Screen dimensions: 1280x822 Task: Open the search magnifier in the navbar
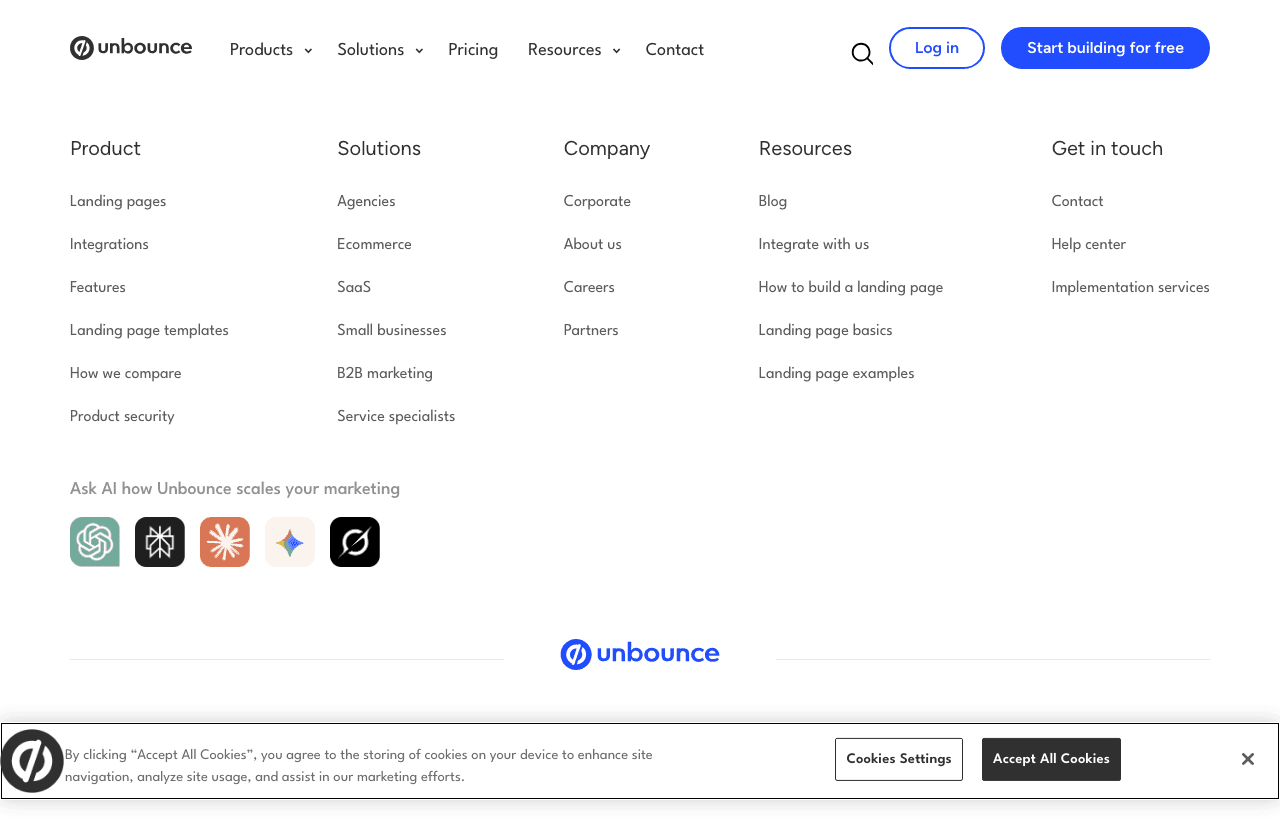coord(861,53)
